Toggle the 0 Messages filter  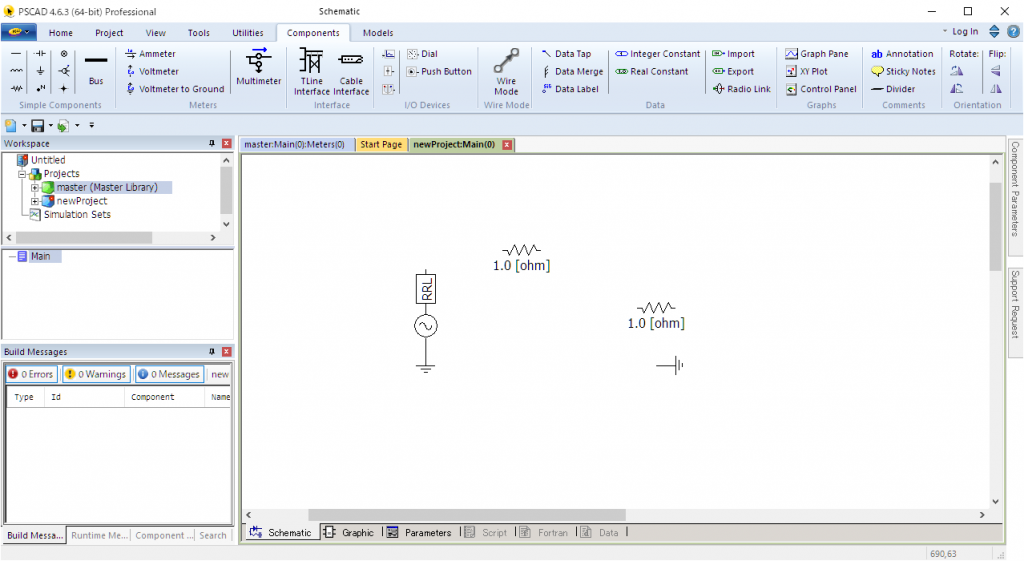[169, 374]
